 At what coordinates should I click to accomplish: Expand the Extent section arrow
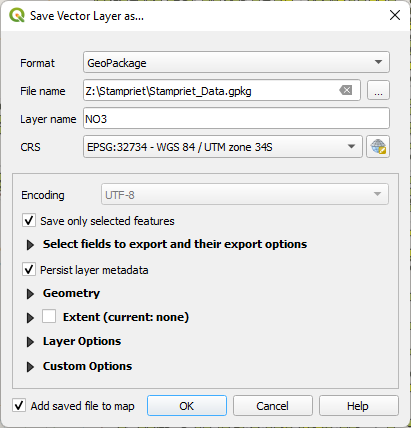(30, 318)
